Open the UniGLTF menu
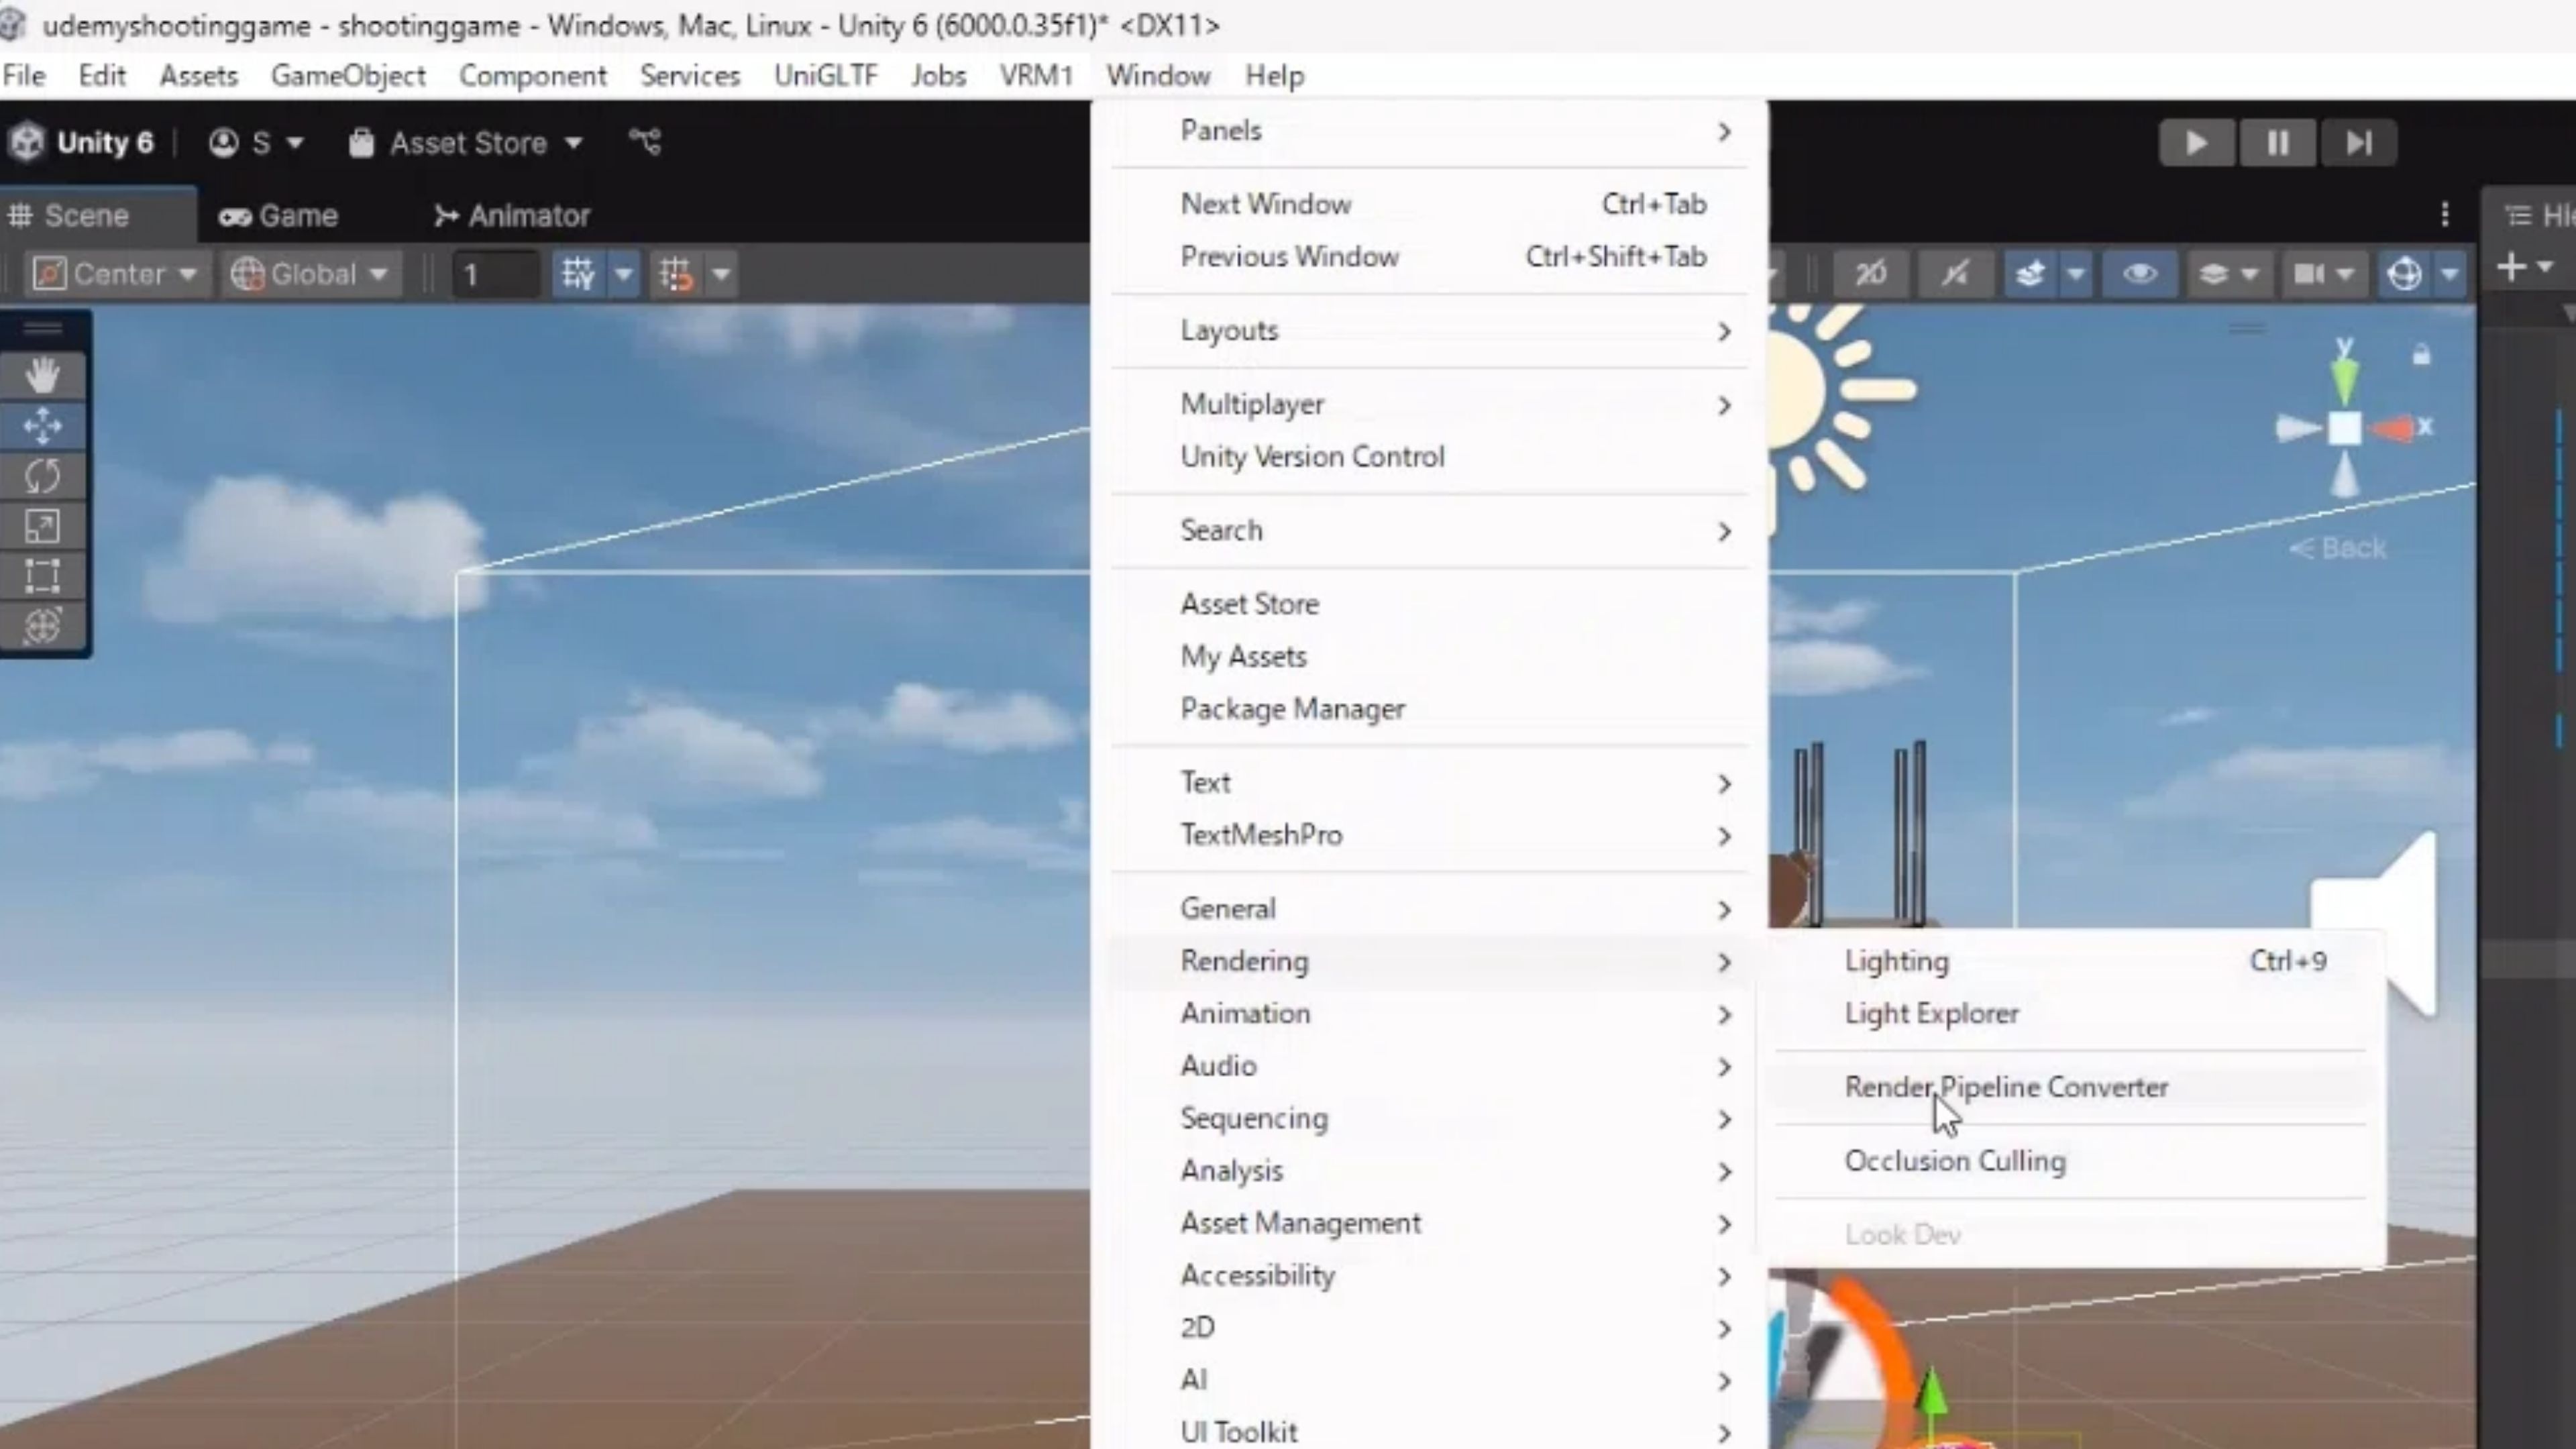 click(x=826, y=76)
